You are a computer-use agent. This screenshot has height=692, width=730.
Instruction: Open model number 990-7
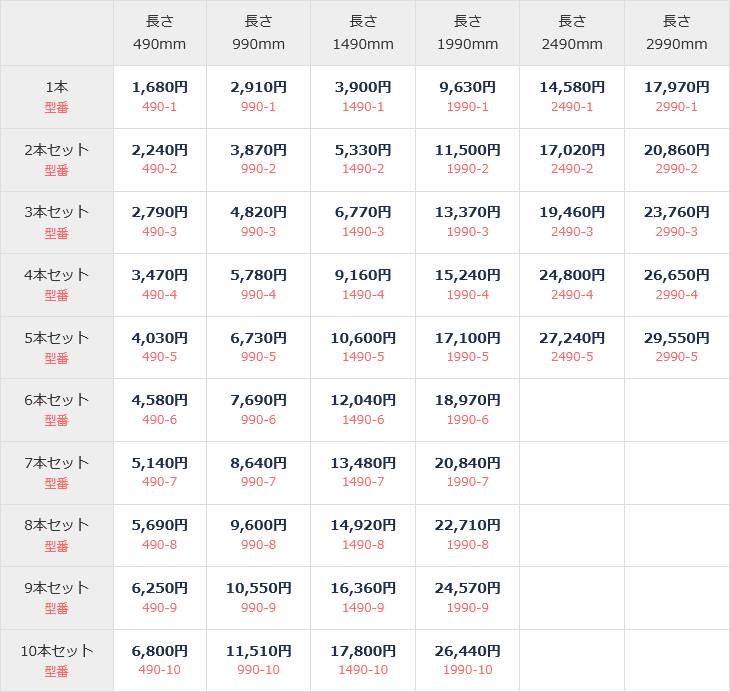pos(258,482)
